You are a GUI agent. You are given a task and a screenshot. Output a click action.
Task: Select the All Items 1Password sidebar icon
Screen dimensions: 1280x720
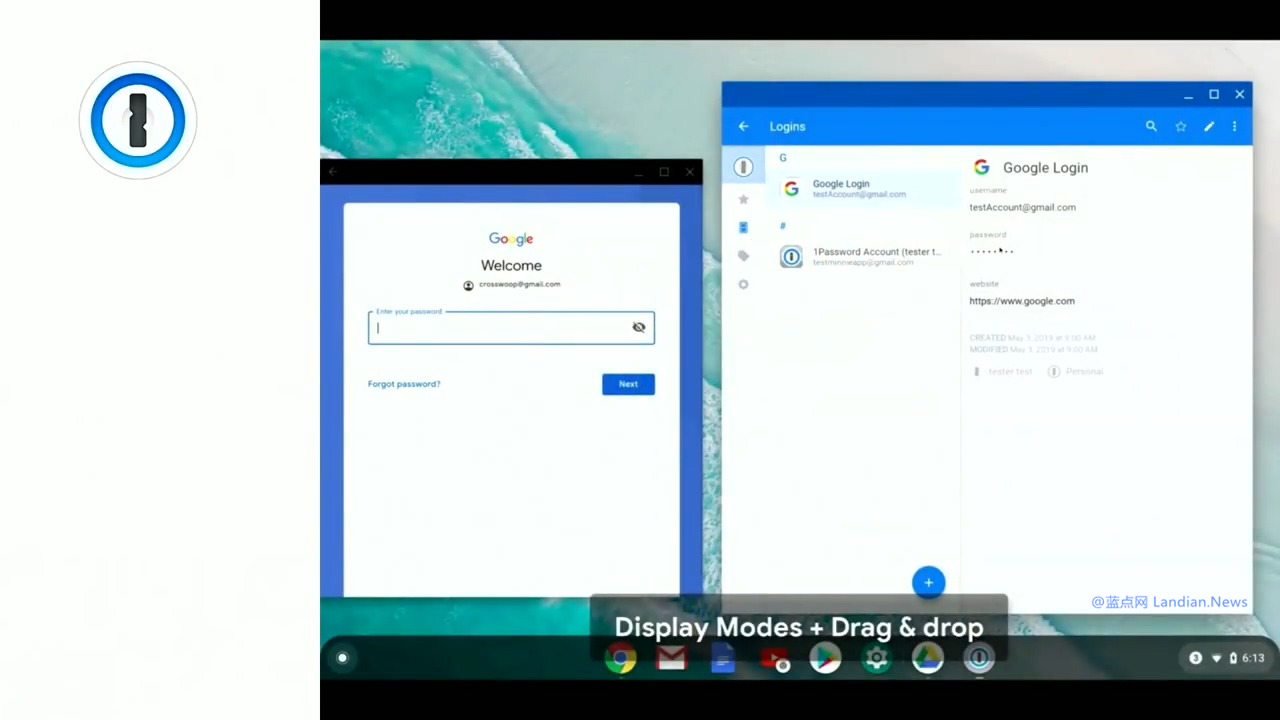click(x=743, y=167)
